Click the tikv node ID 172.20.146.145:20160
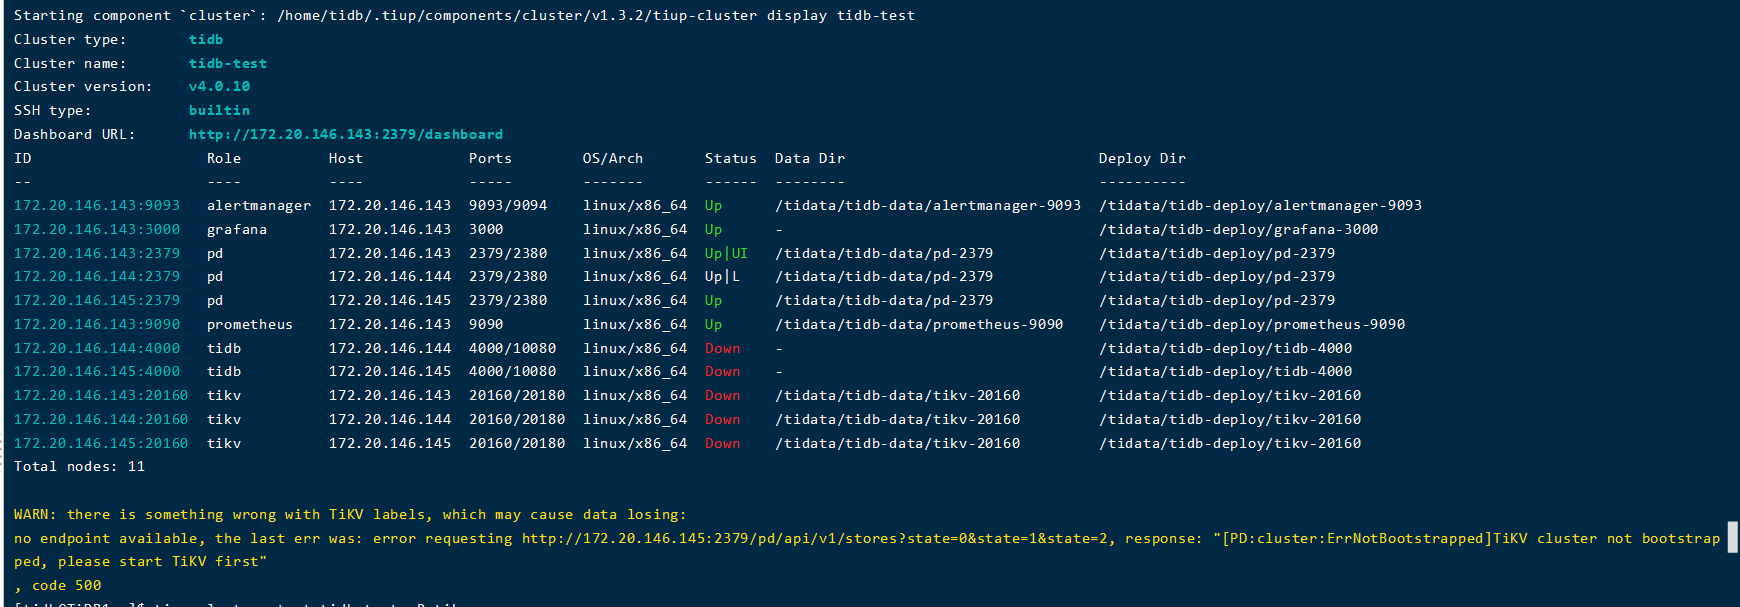 [x=101, y=443]
